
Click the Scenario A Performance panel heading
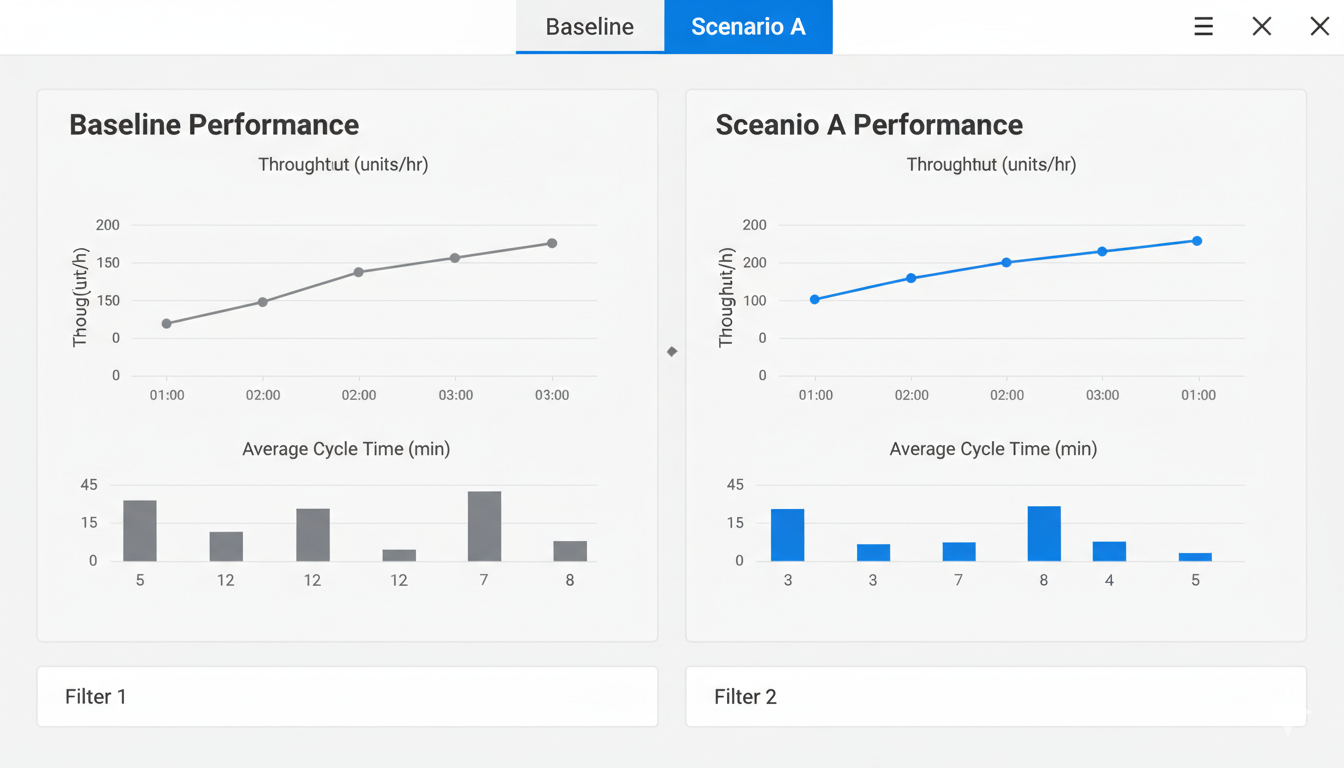869,125
